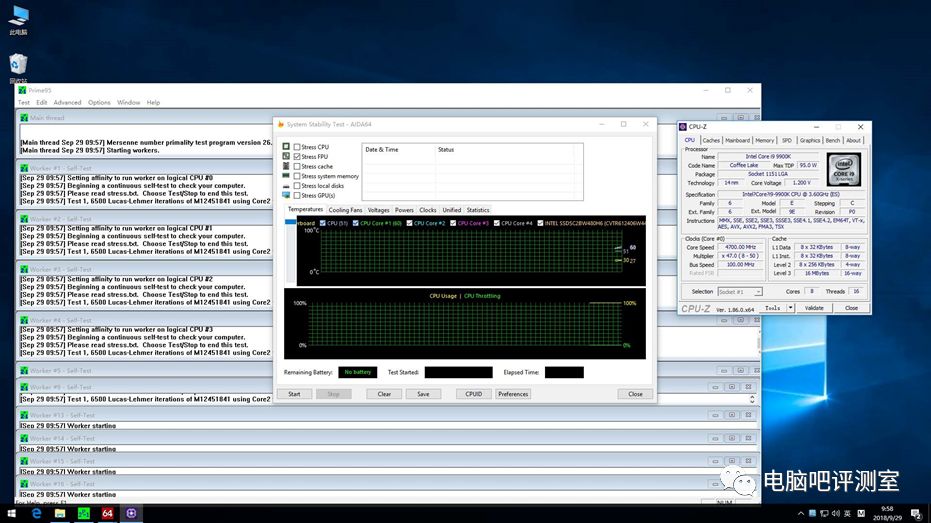Switch to Prime95 taskbar icon
The height and width of the screenshot is (523, 931).
pos(84,514)
